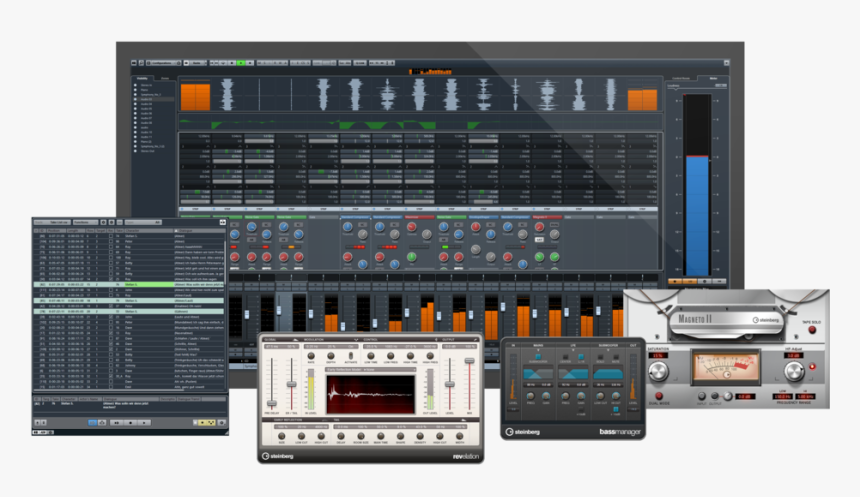The width and height of the screenshot is (860, 497).
Task: Click the Level slider in REVelation output
Action: click(x=450, y=384)
